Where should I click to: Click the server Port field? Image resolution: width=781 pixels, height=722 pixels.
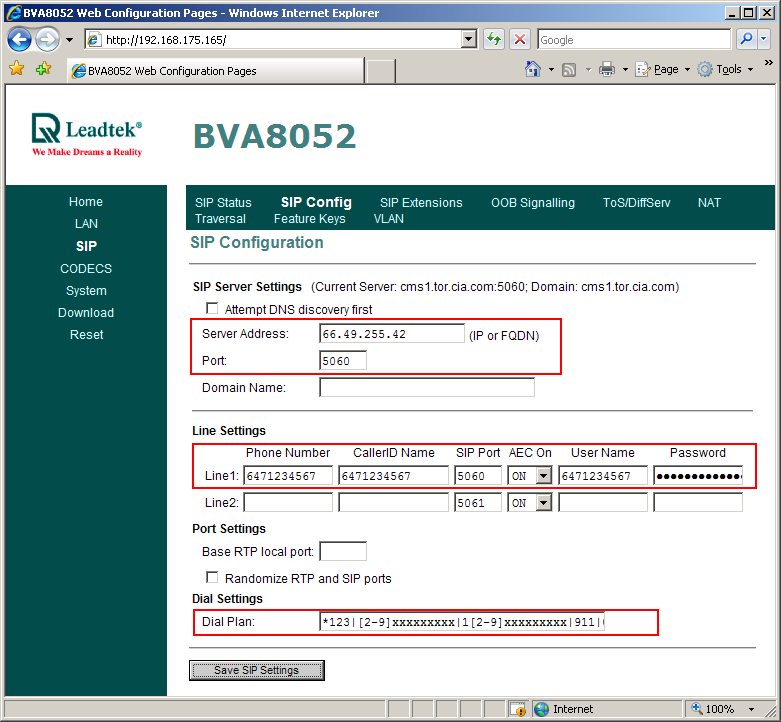click(343, 361)
